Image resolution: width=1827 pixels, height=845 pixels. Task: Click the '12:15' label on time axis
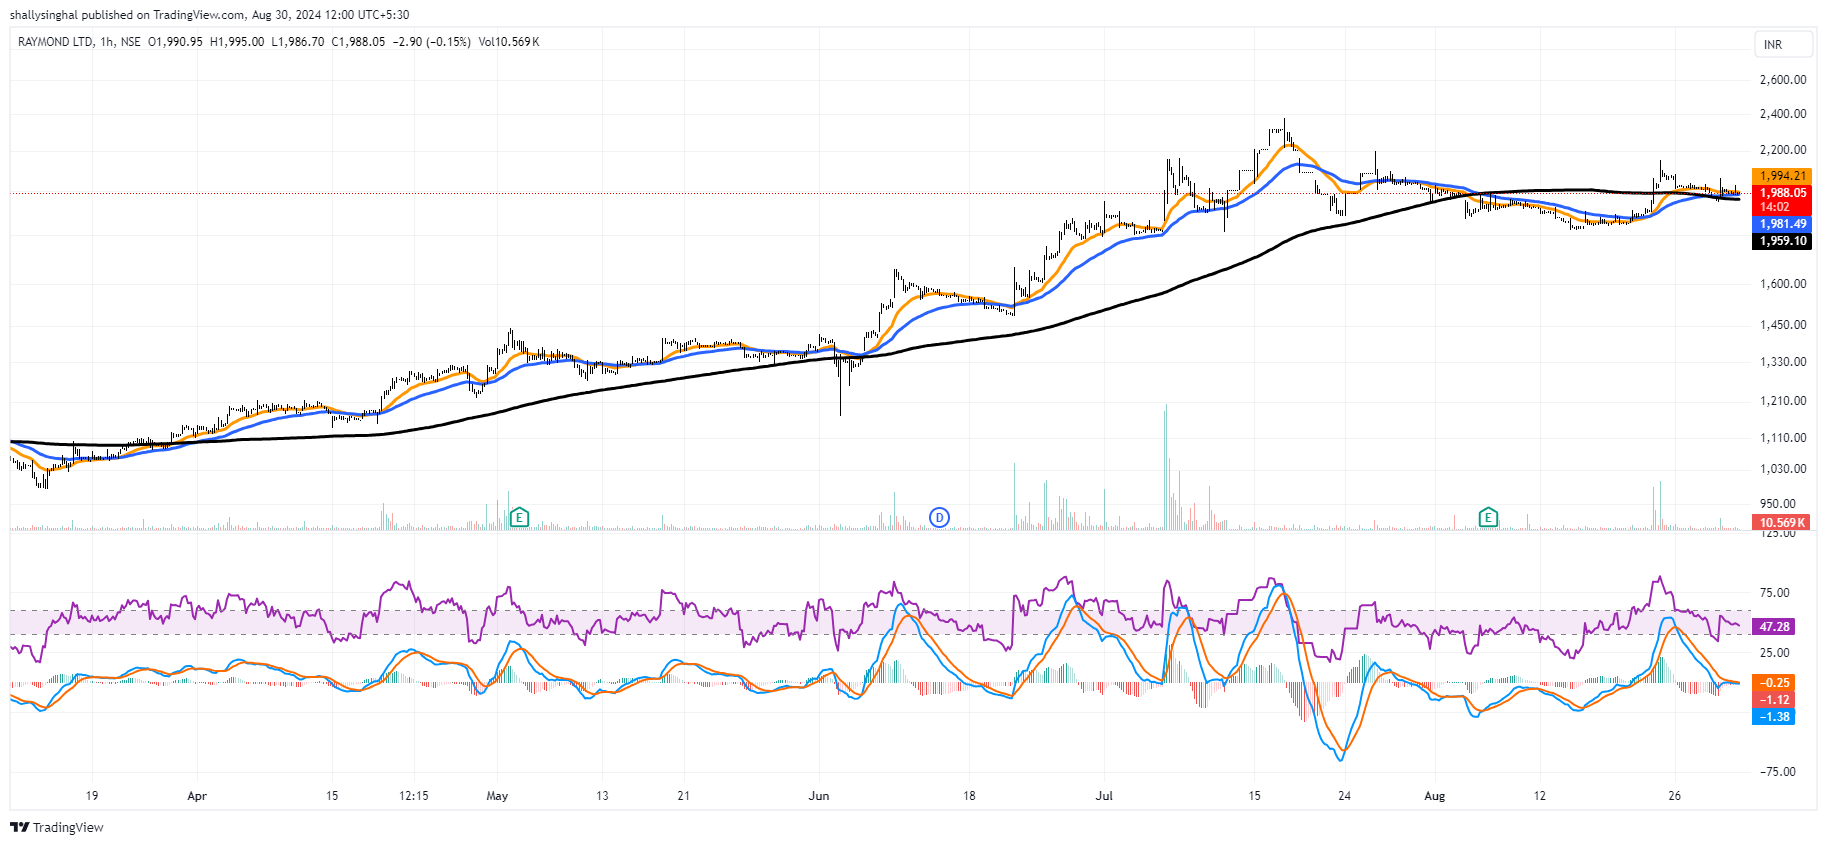pyautogui.click(x=413, y=796)
